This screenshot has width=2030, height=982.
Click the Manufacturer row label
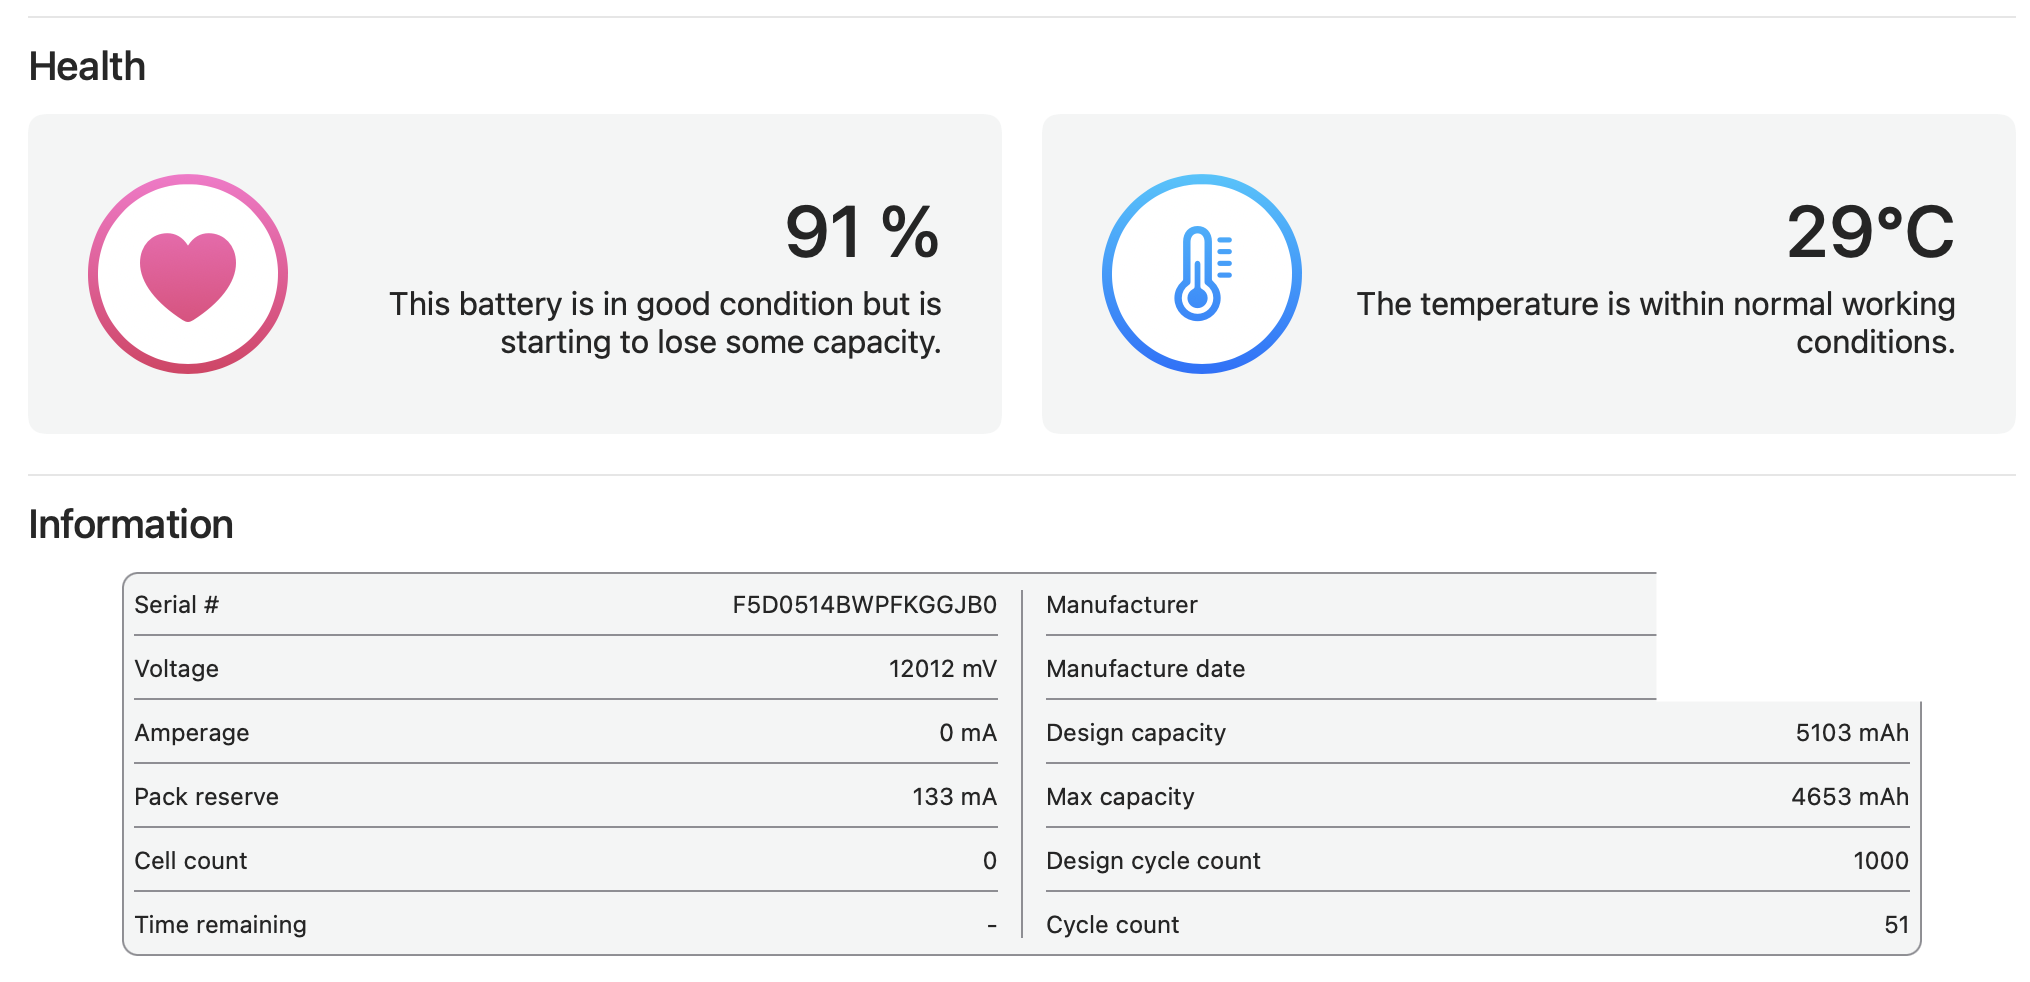coord(1121,605)
